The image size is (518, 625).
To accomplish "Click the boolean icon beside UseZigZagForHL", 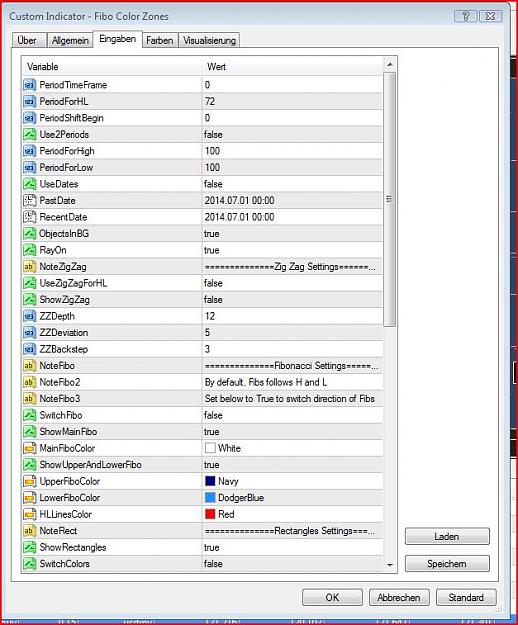I will coord(29,283).
